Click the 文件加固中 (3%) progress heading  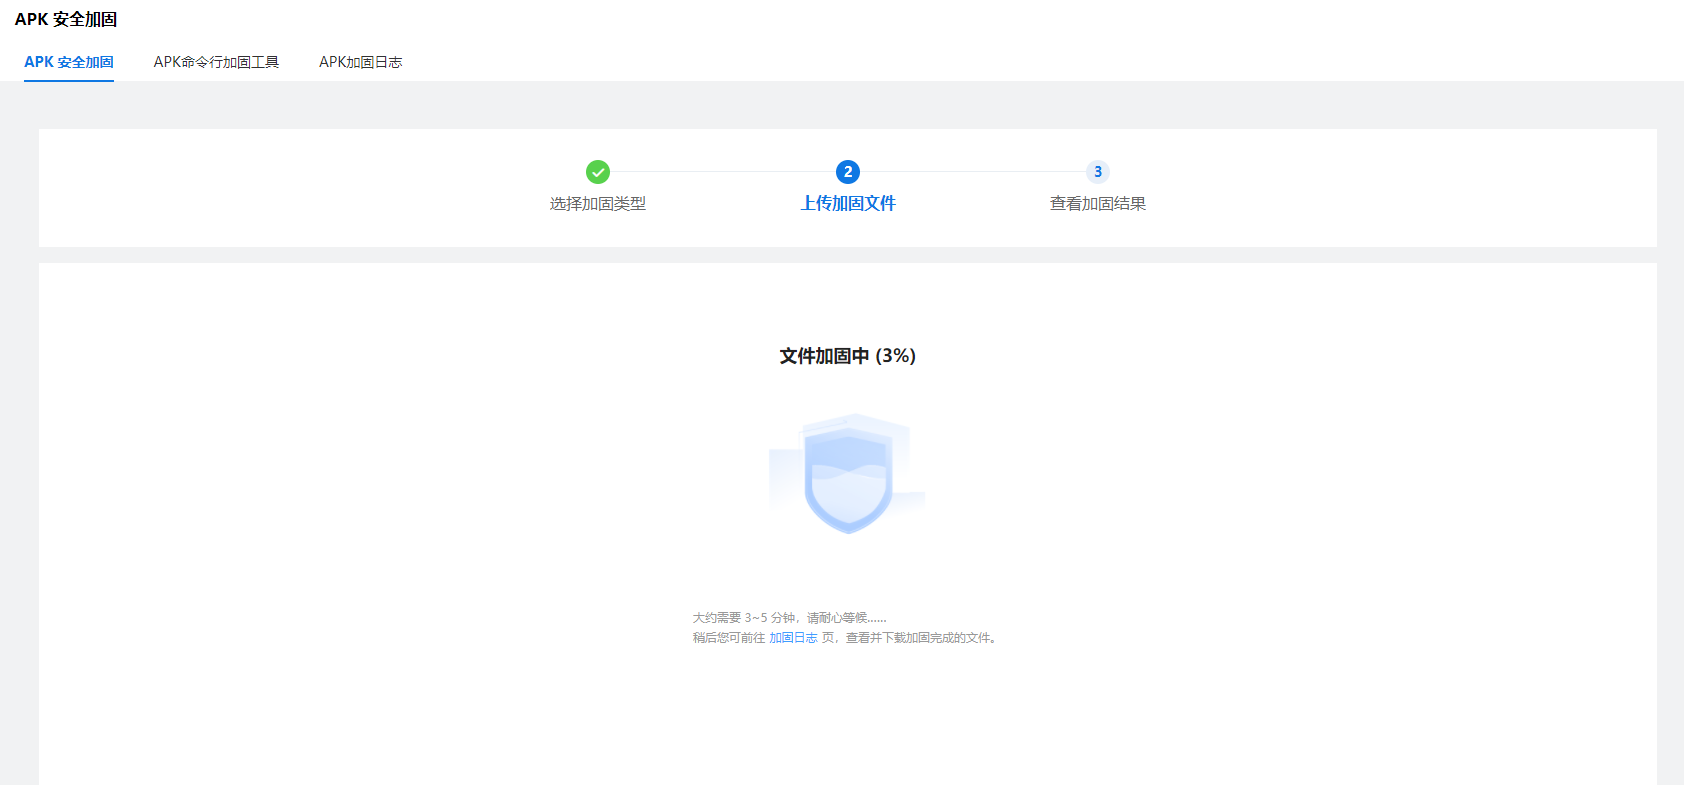(x=848, y=356)
